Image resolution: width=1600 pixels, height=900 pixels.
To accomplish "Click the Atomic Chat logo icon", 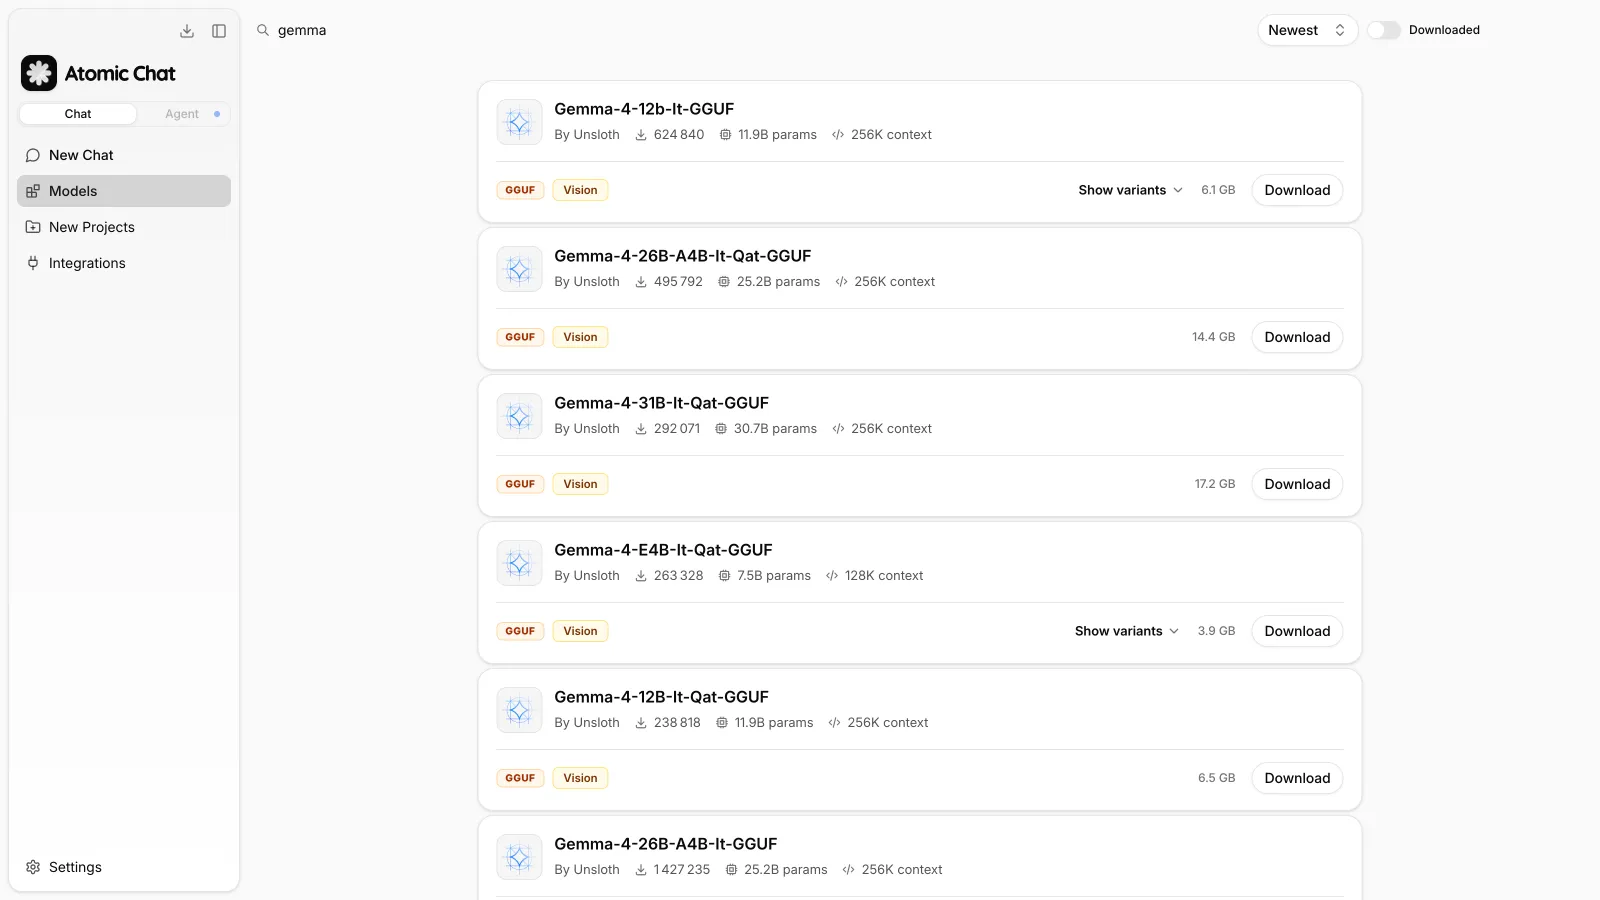I will point(39,73).
